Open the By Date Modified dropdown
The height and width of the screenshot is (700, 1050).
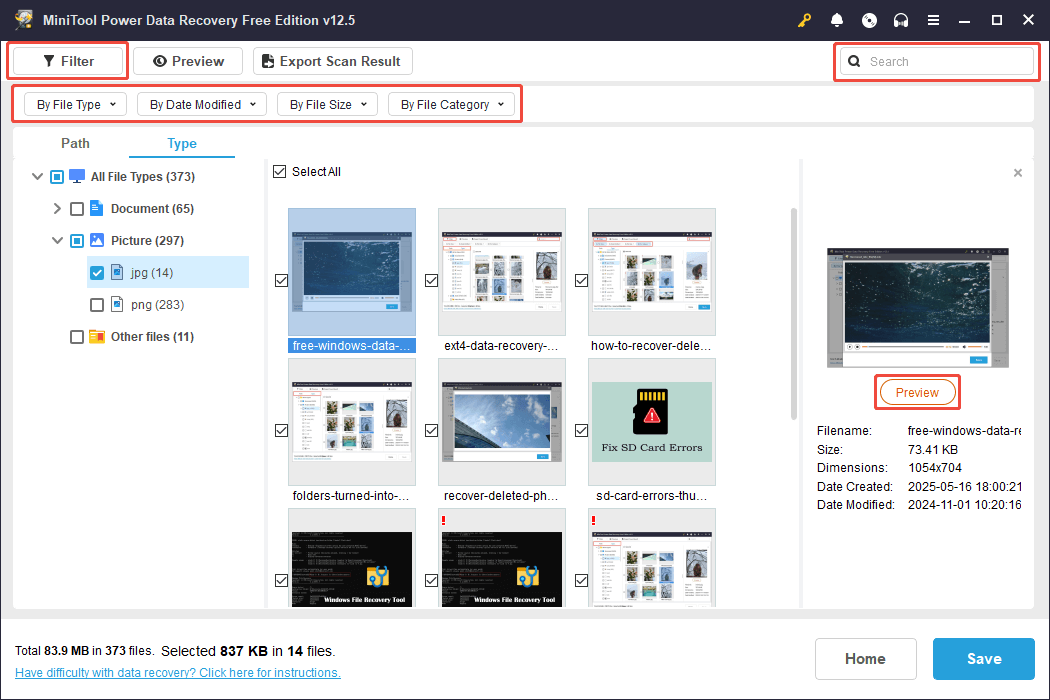coord(201,104)
